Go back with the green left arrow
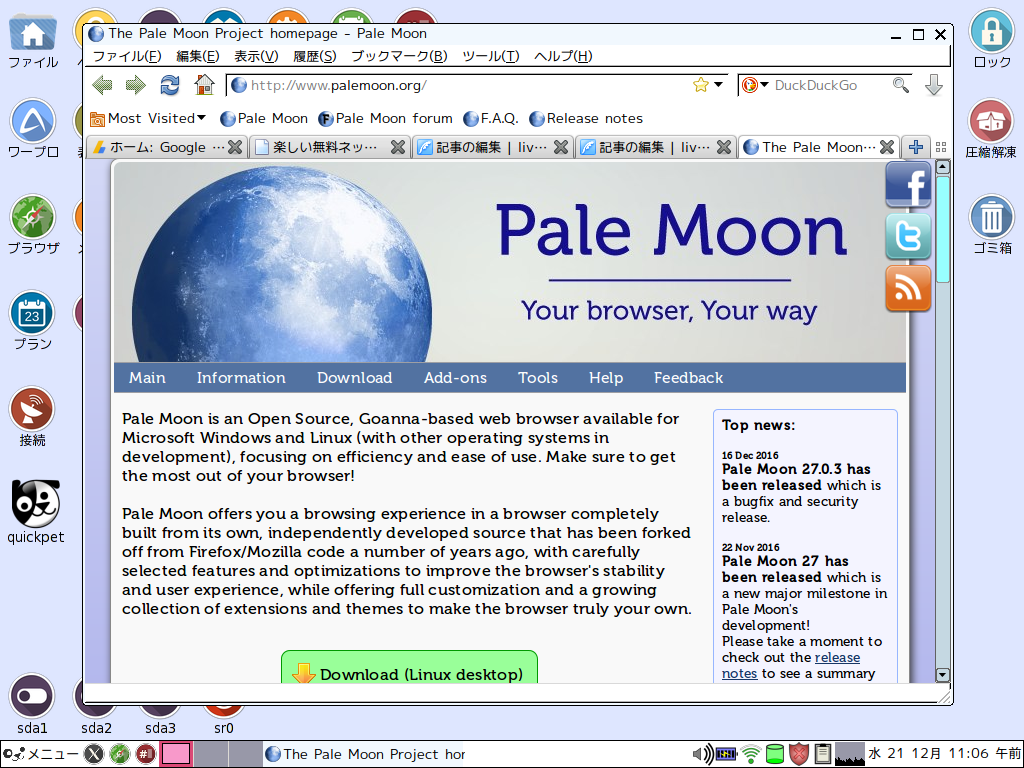 click(102, 85)
